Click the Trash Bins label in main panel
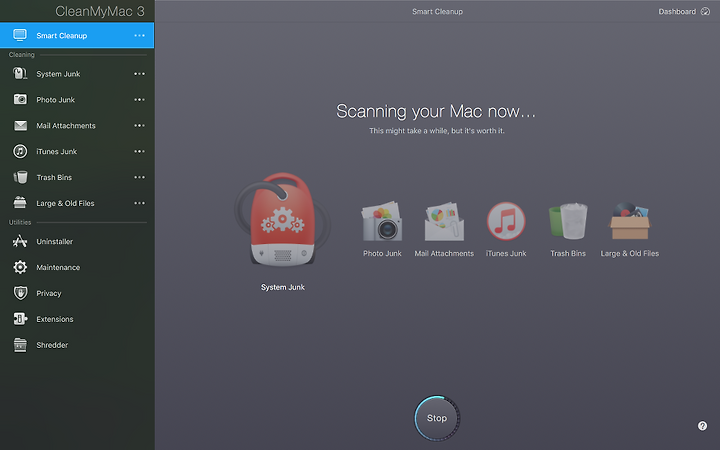This screenshot has height=450, width=720. (568, 253)
